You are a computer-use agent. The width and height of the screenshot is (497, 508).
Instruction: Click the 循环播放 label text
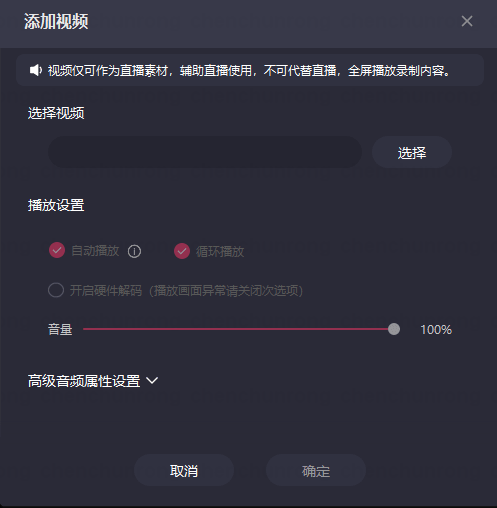[220, 252]
